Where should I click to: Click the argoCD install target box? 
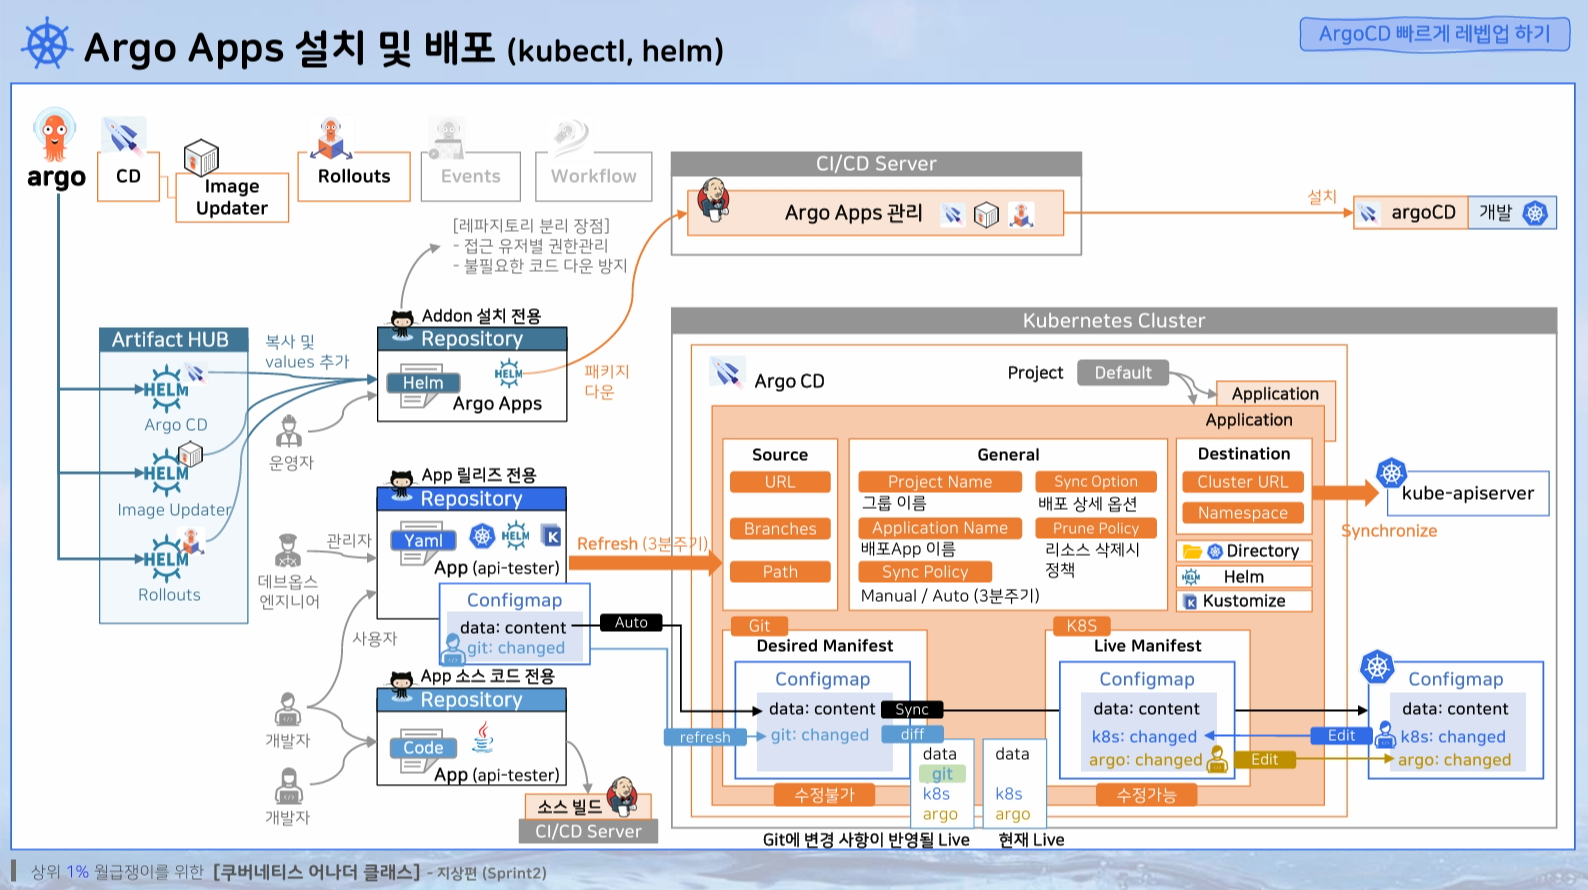[1411, 213]
